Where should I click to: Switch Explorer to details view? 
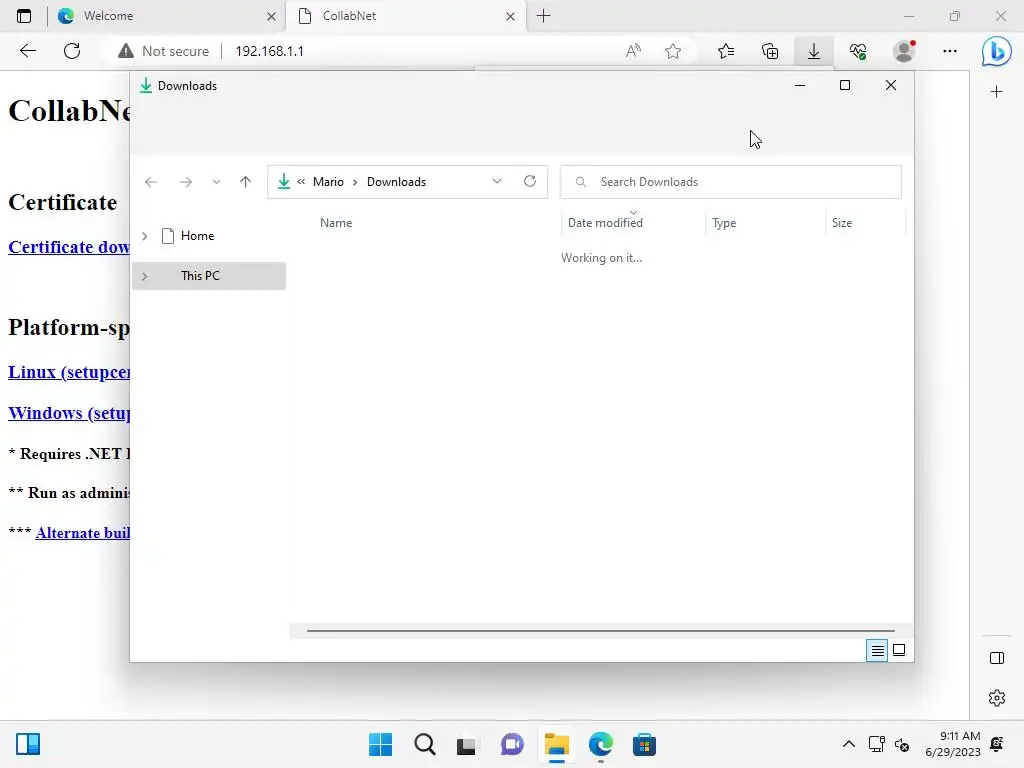click(877, 650)
